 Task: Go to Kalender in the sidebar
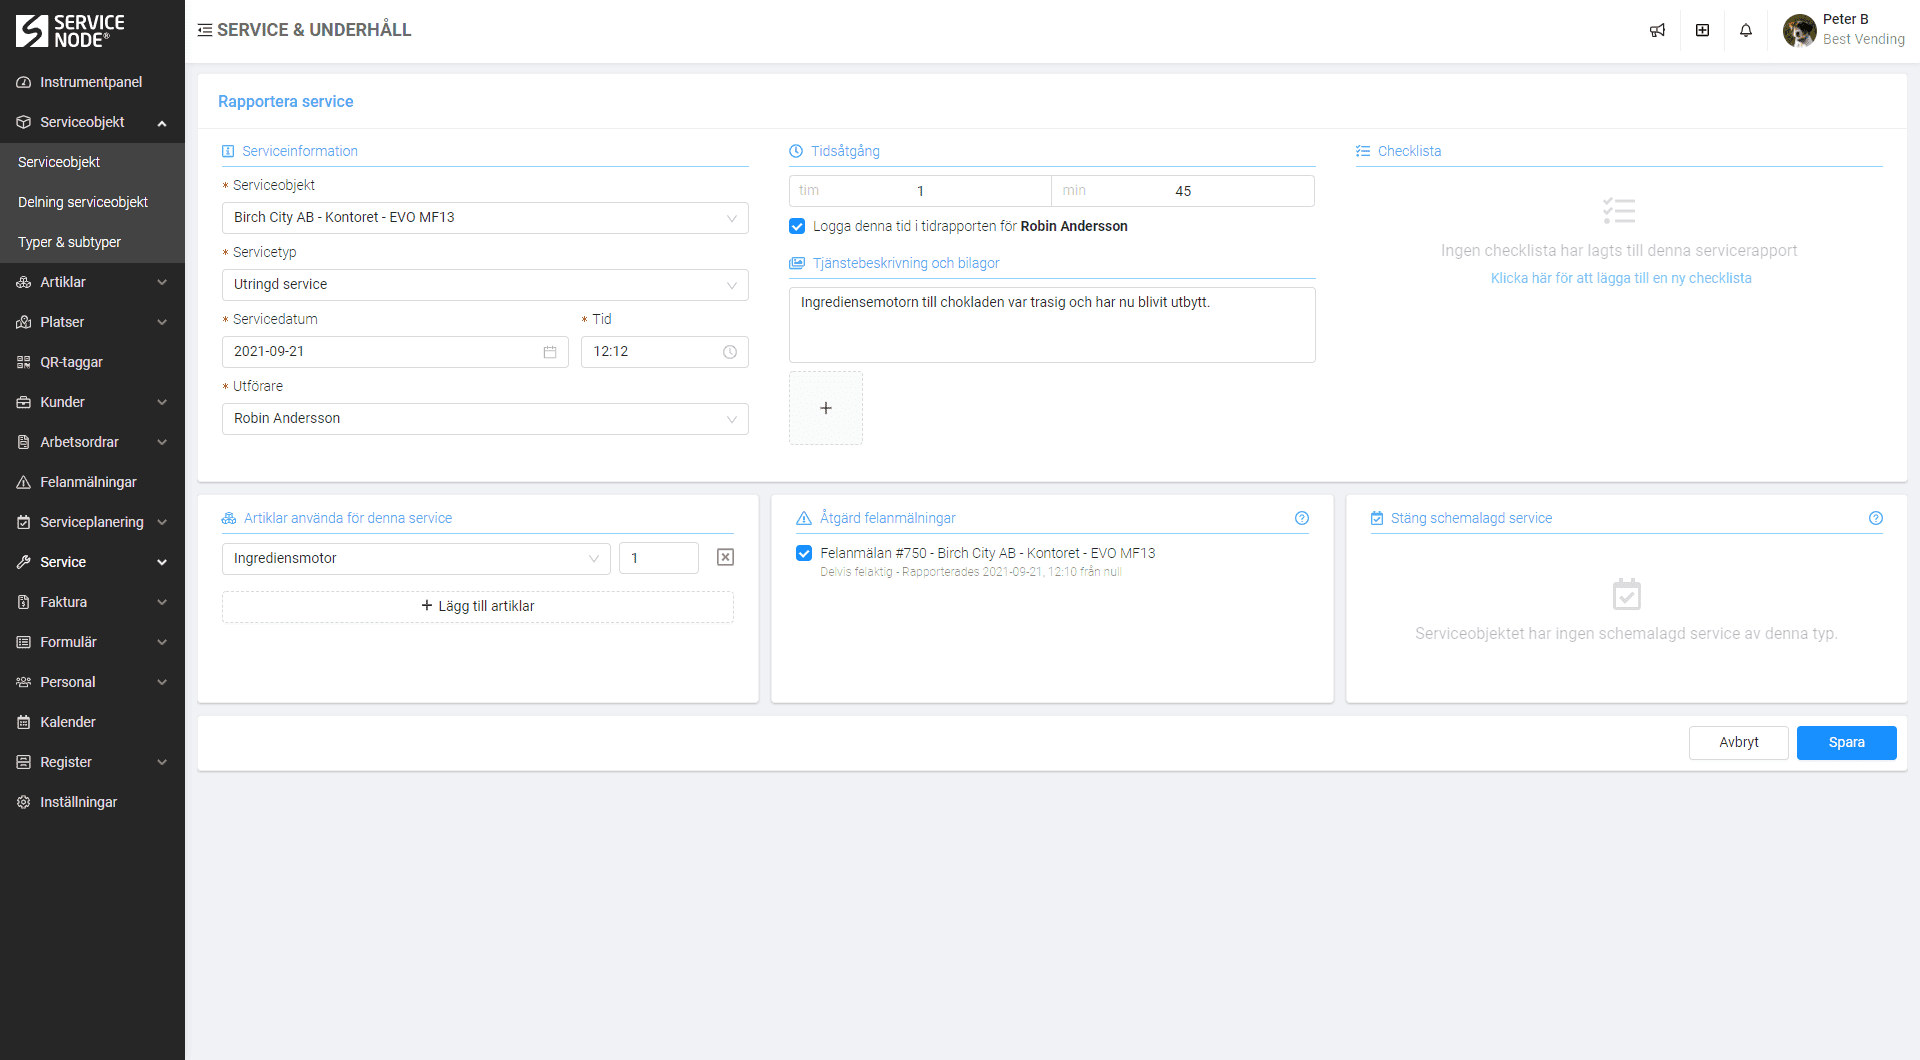coord(68,722)
